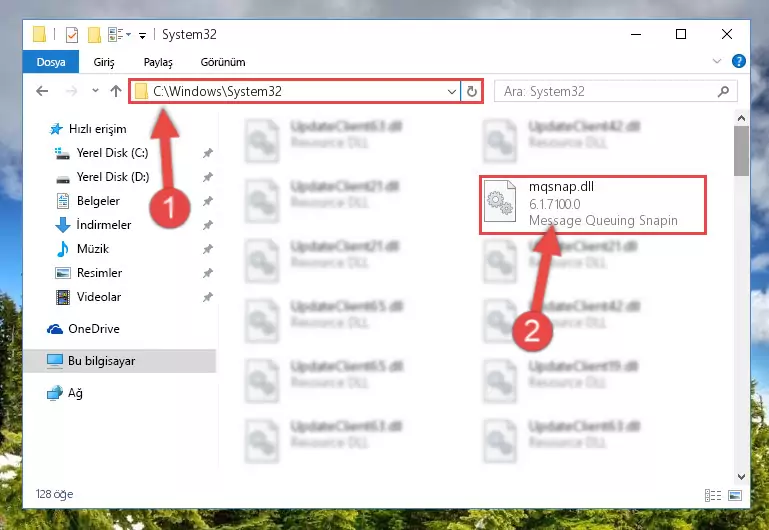This screenshot has width=769, height=530.
Task: Click the search magnifier icon
Action: point(723,91)
